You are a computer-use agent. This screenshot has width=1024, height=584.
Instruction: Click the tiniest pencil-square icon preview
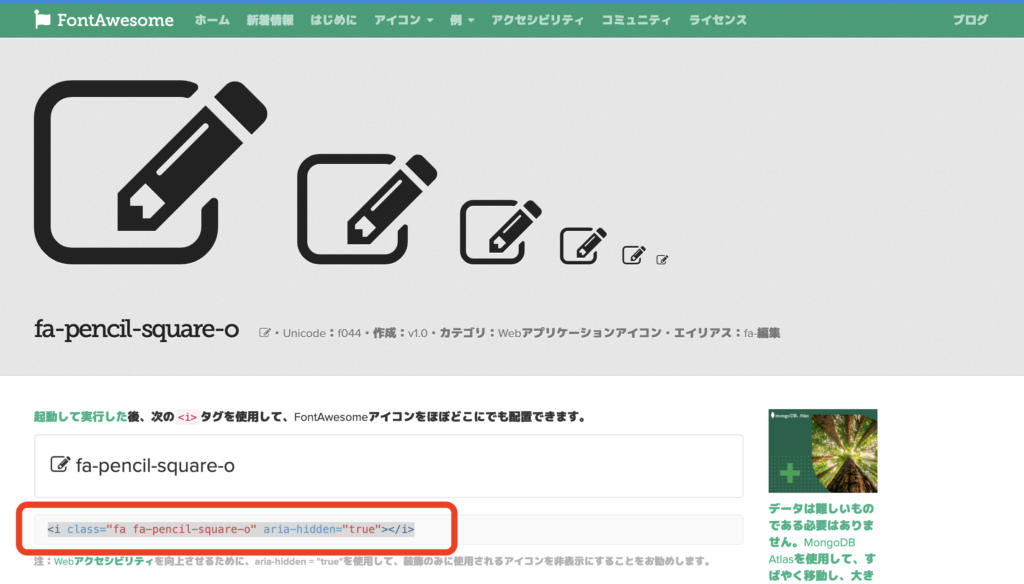662,259
